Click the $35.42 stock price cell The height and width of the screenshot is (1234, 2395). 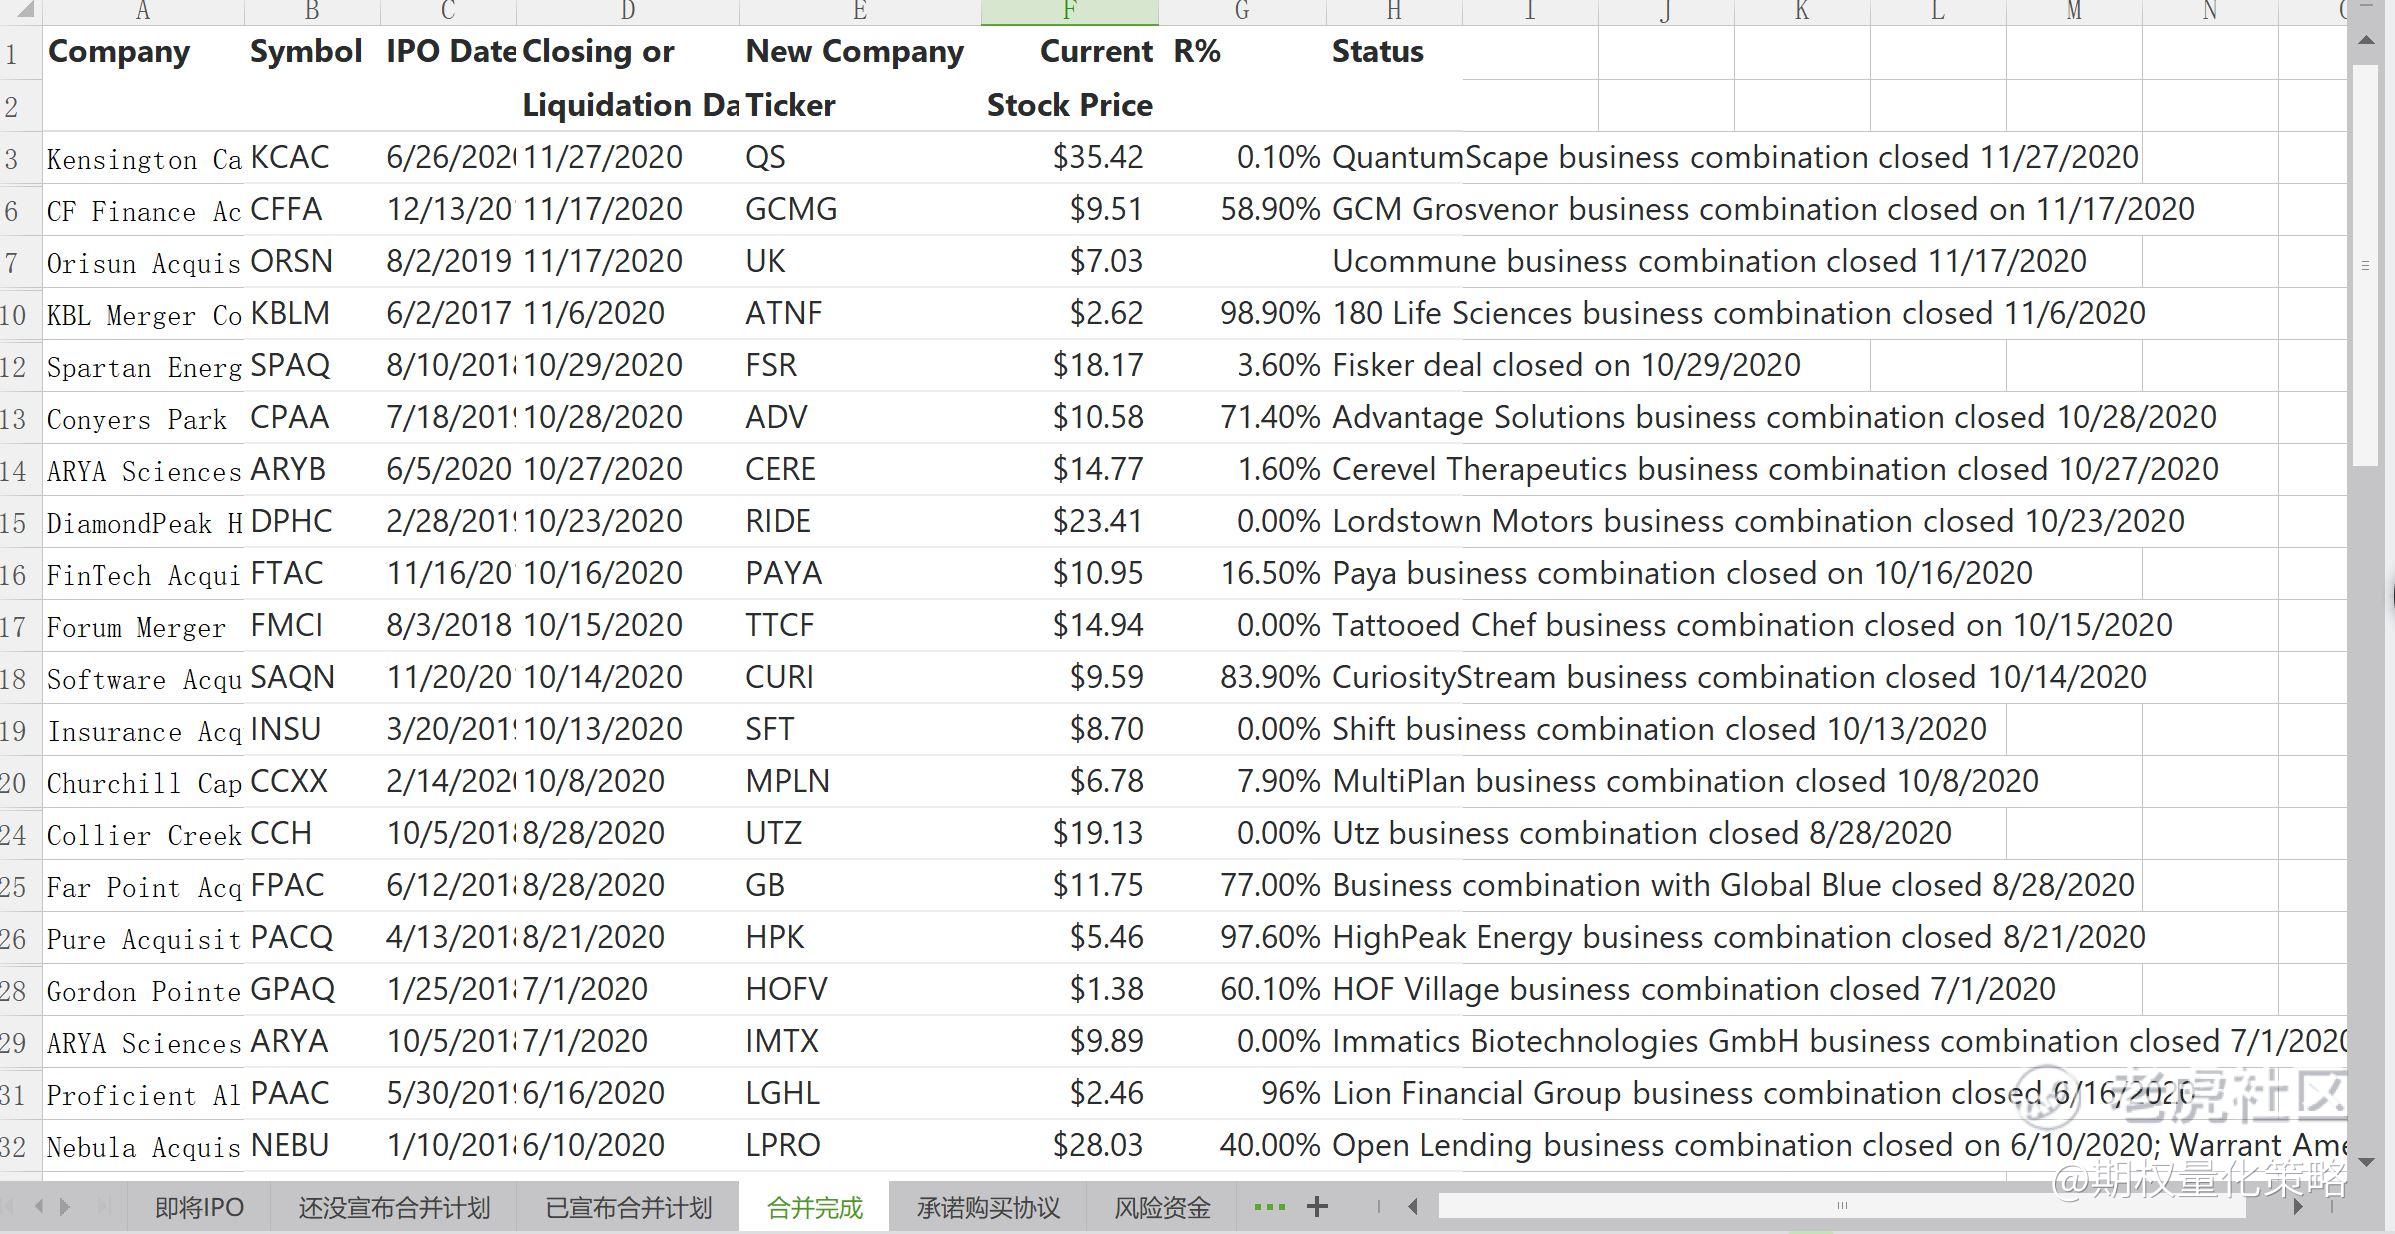coord(1069,157)
